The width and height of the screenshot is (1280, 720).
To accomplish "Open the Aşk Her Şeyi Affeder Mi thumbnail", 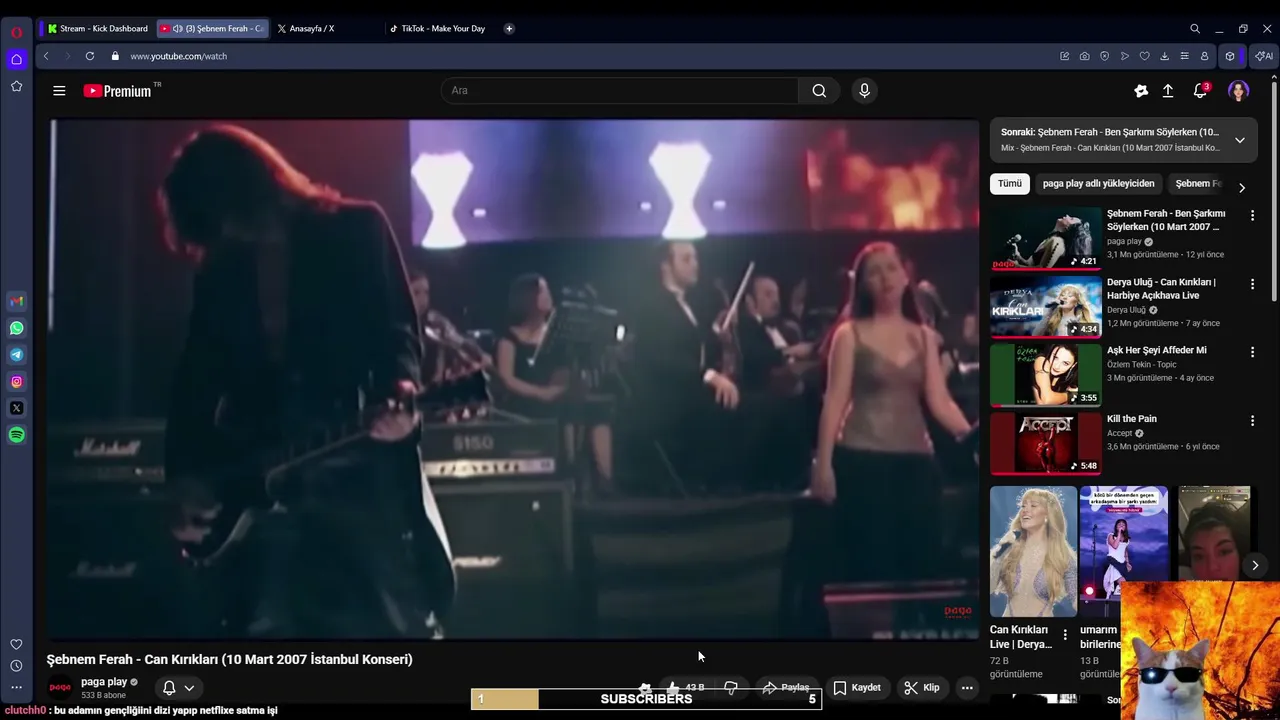I will (1046, 375).
